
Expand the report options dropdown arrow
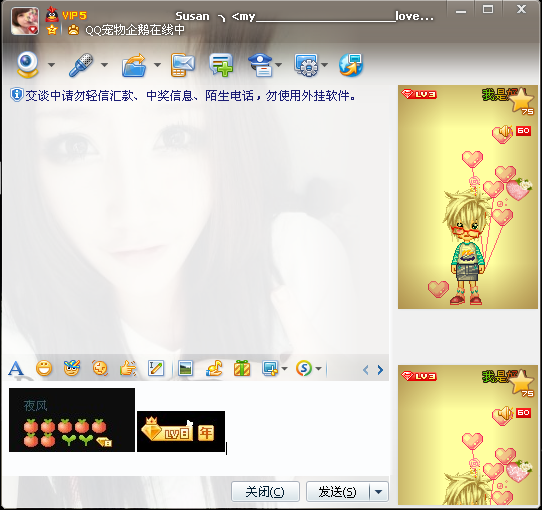click(x=278, y=65)
